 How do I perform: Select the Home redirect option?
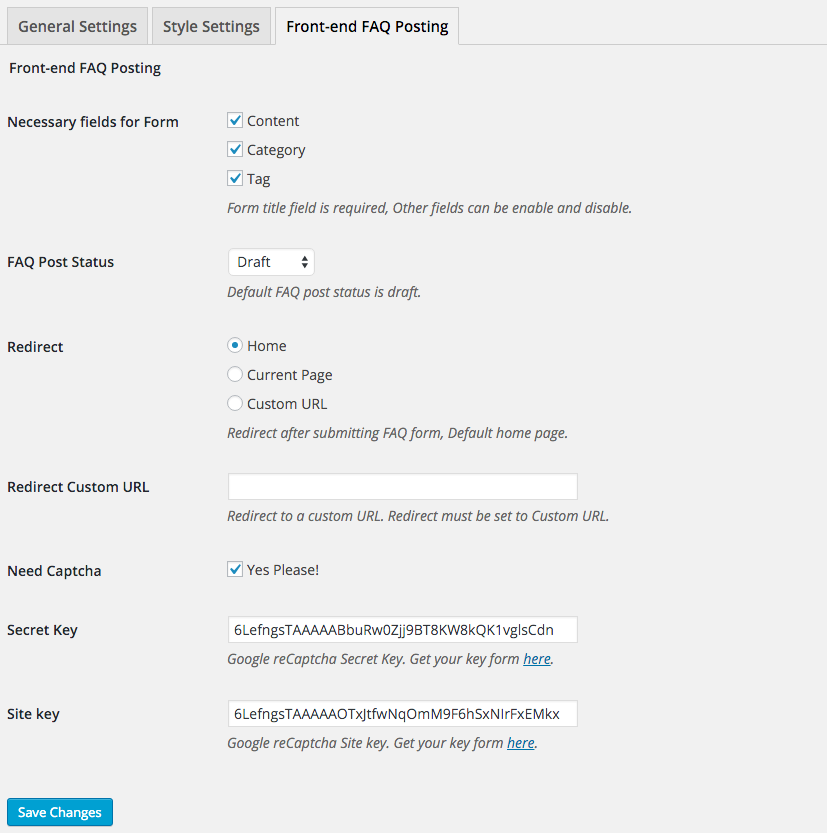pos(235,346)
